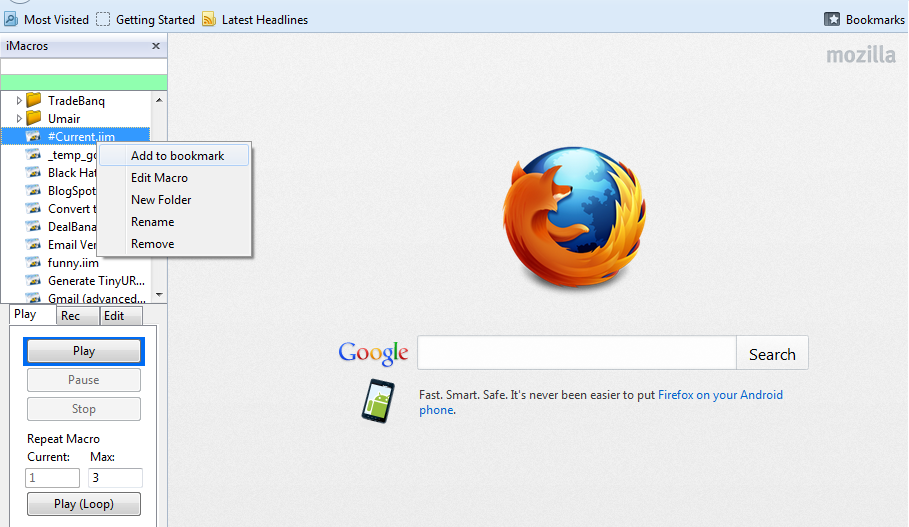The height and width of the screenshot is (527, 909).
Task: Click the Convert macro file icon
Action: click(x=34, y=208)
